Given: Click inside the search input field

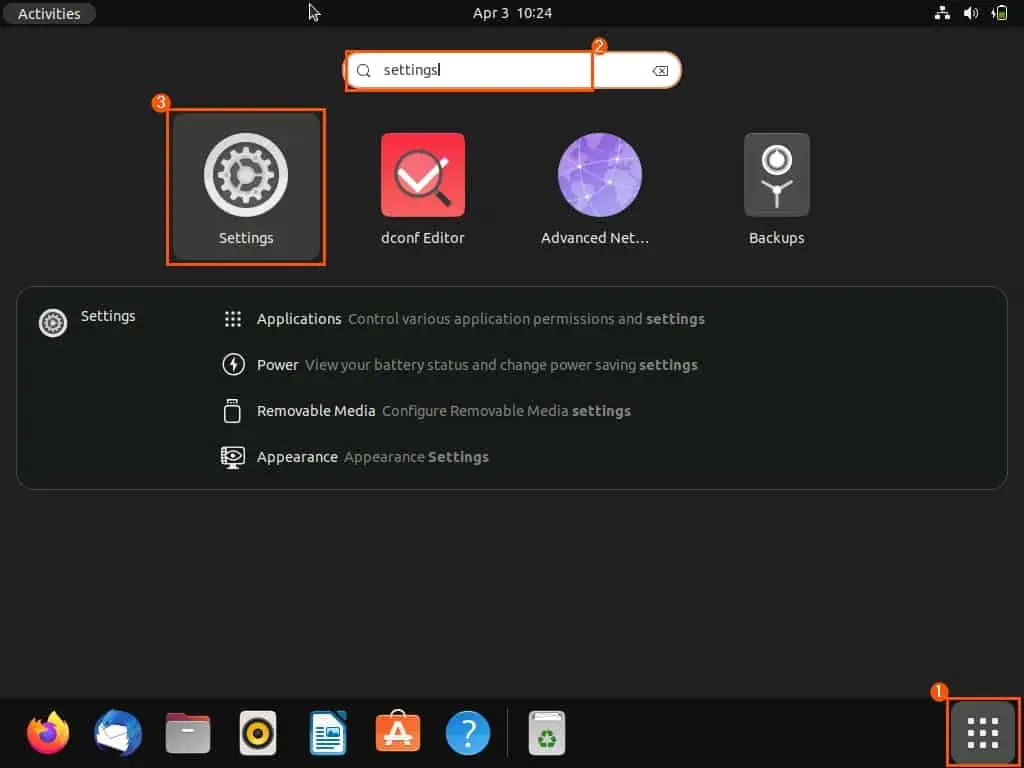Looking at the screenshot, I should 470,70.
